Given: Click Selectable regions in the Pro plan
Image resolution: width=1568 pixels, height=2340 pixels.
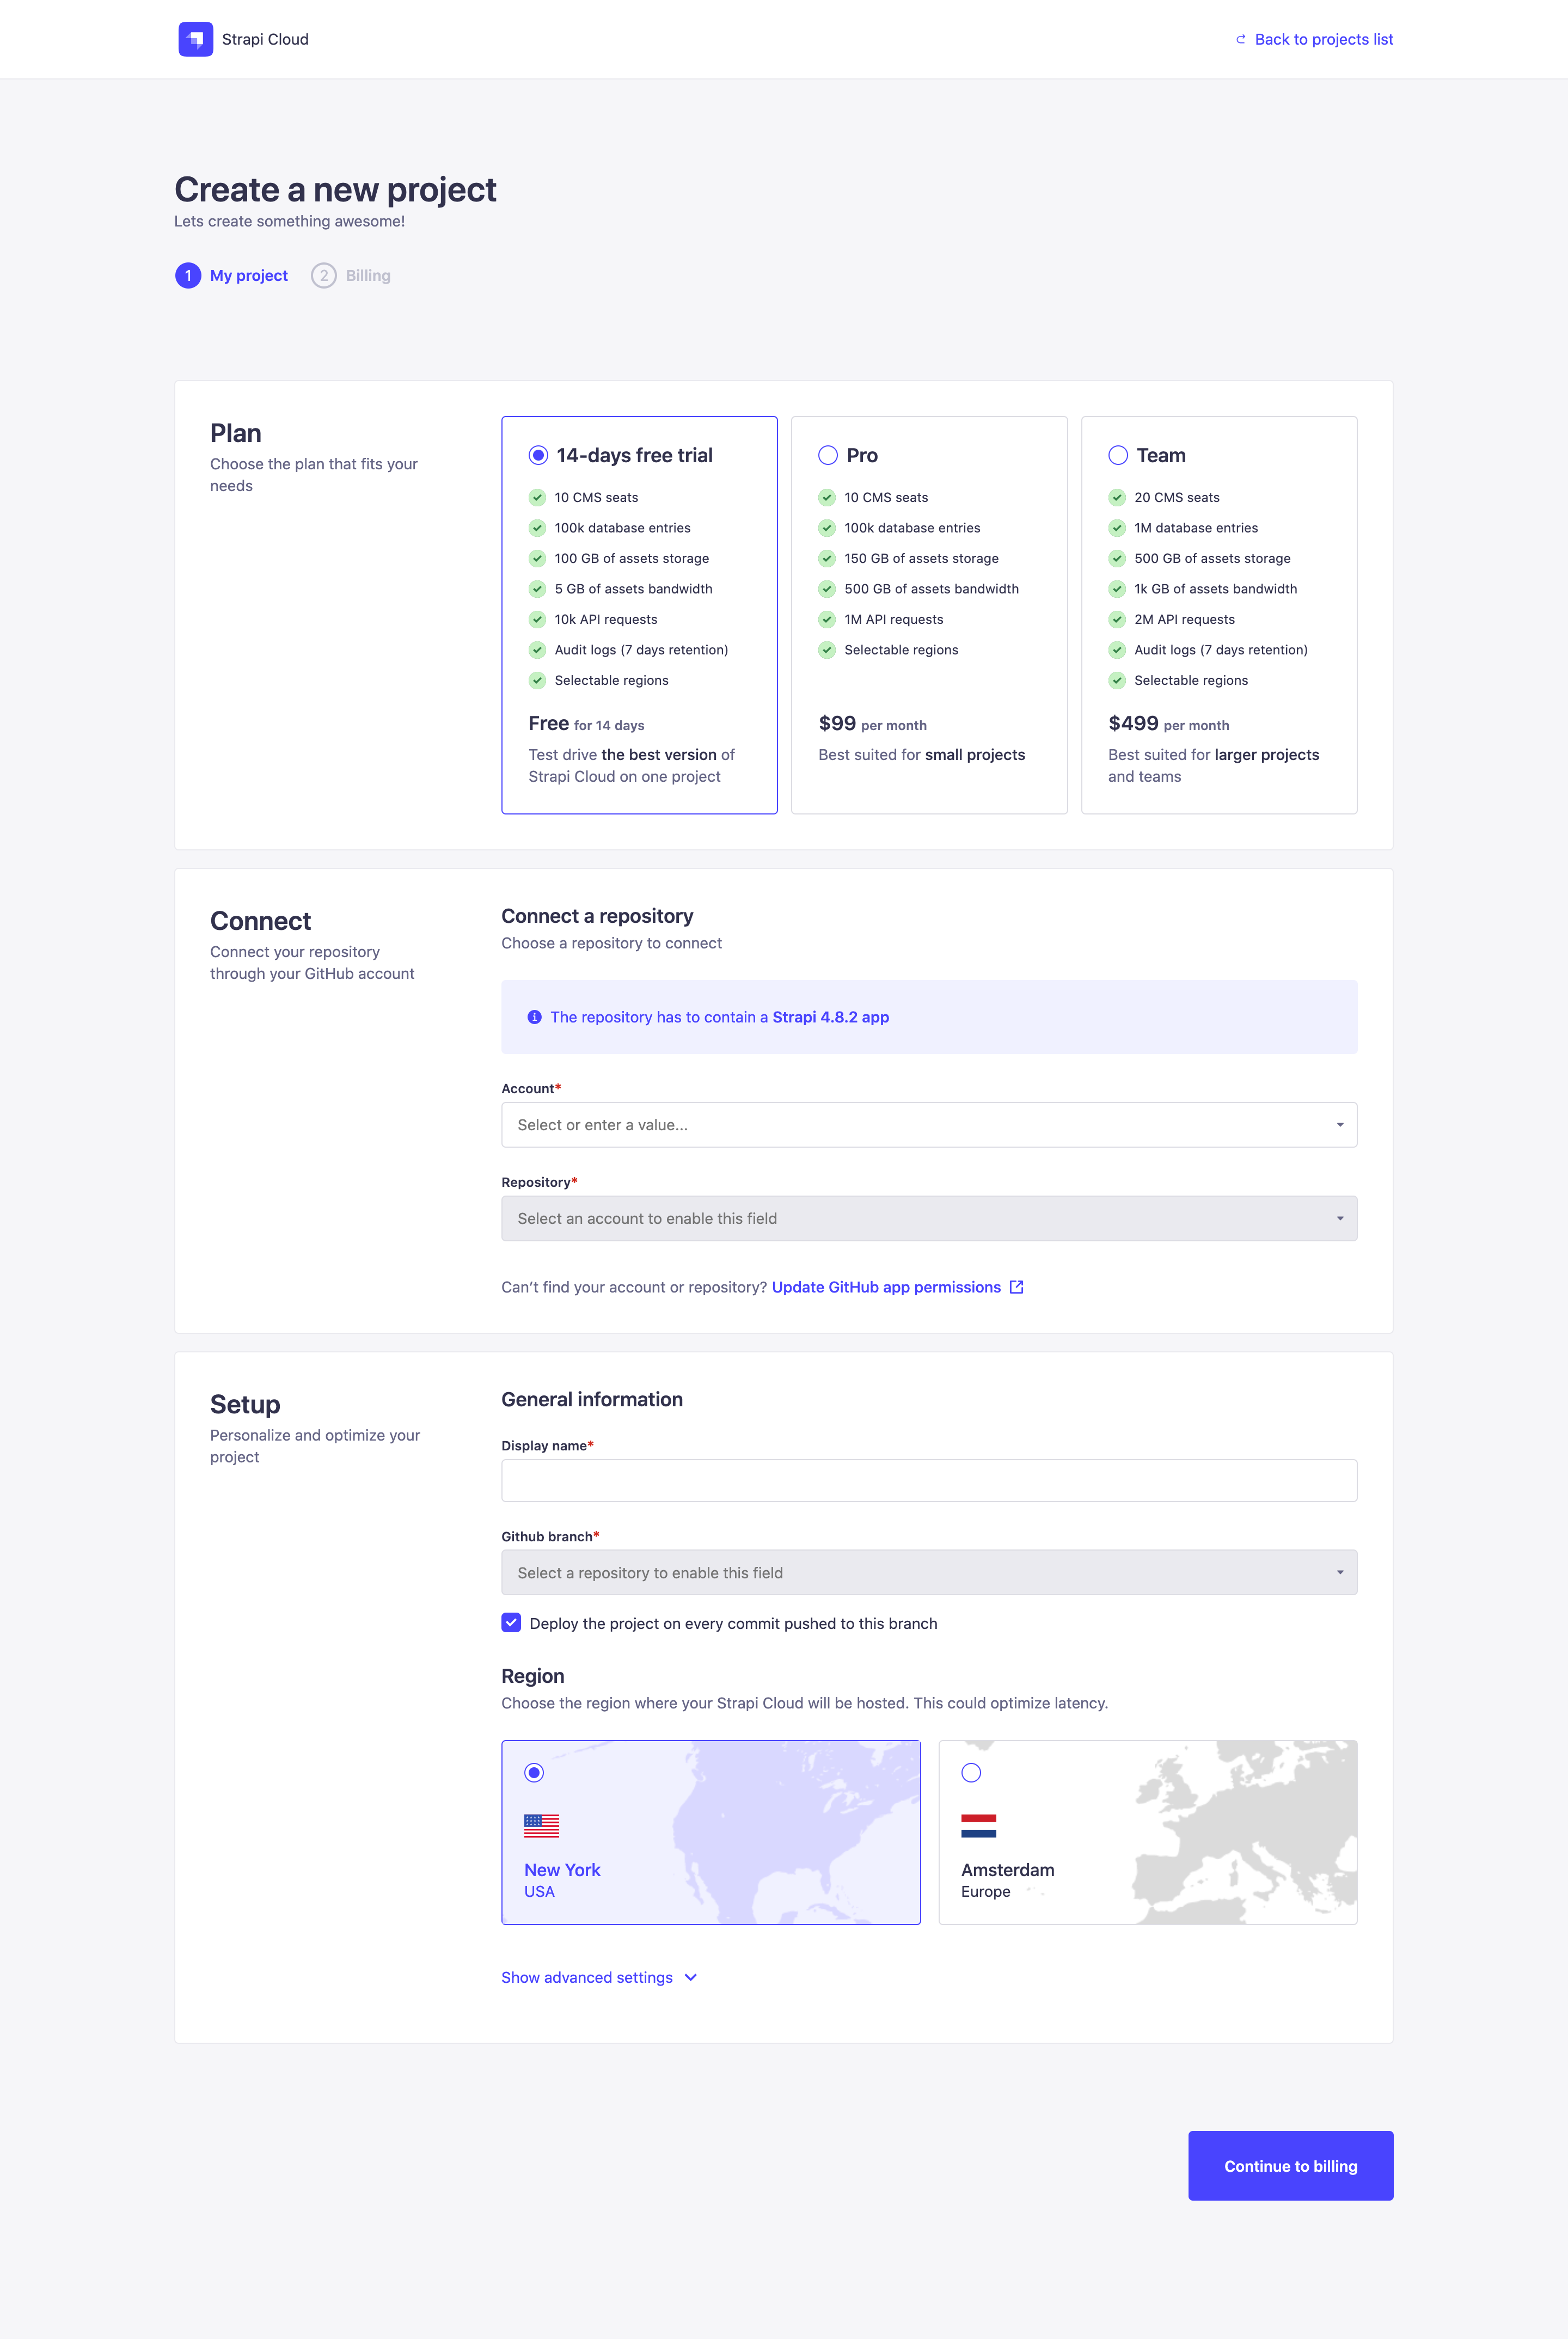Looking at the screenshot, I should [901, 650].
